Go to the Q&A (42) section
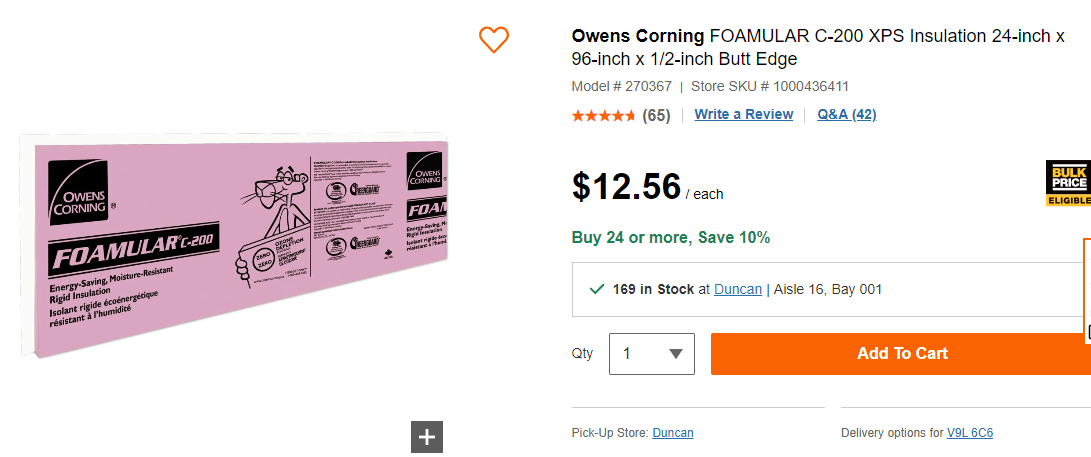1091x457 pixels. [846, 114]
